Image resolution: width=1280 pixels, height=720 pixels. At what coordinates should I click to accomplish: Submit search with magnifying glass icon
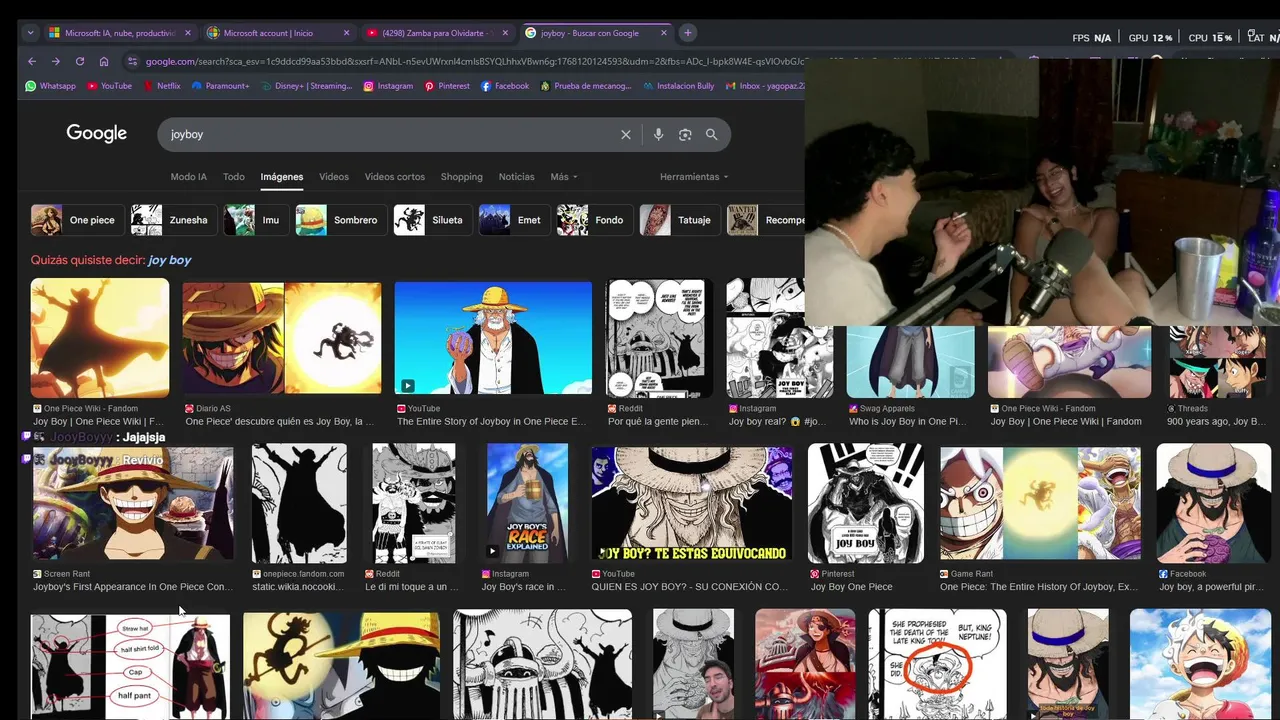(x=711, y=134)
